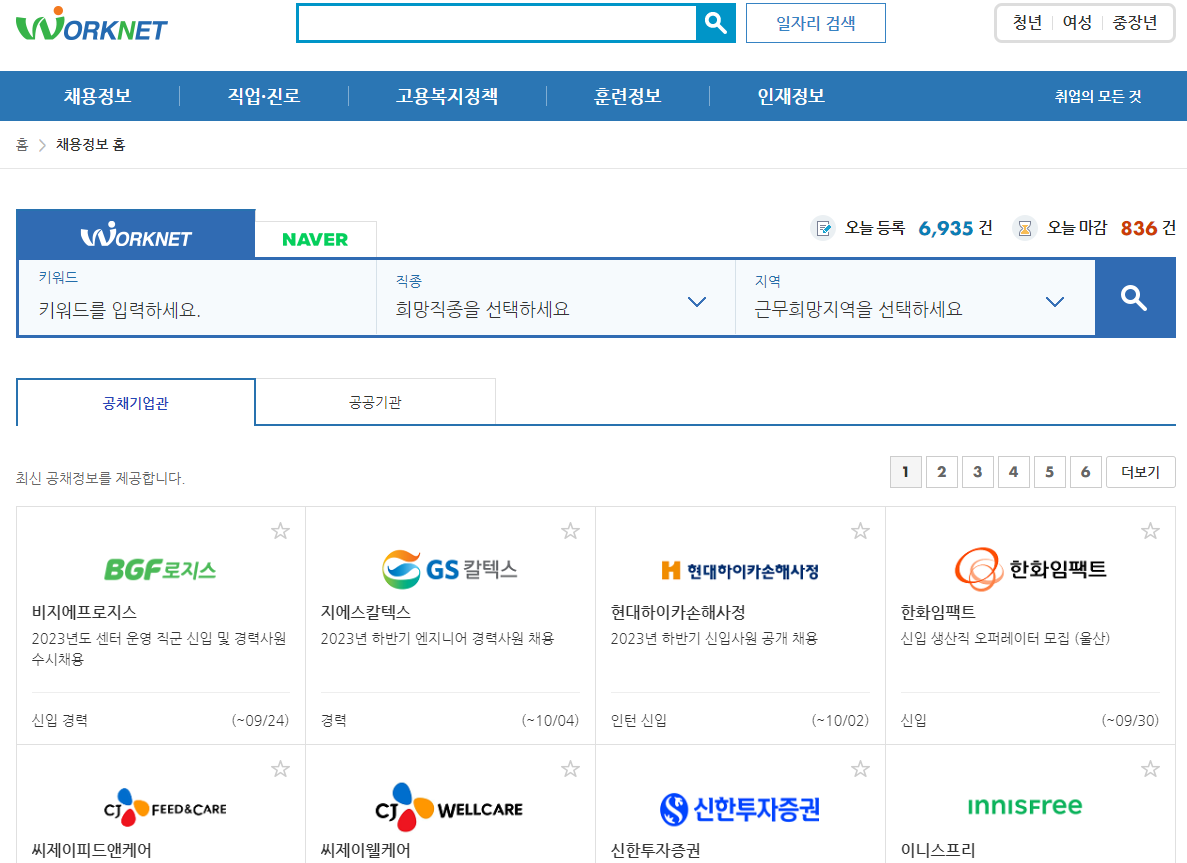Click the top search input field

coord(497,23)
